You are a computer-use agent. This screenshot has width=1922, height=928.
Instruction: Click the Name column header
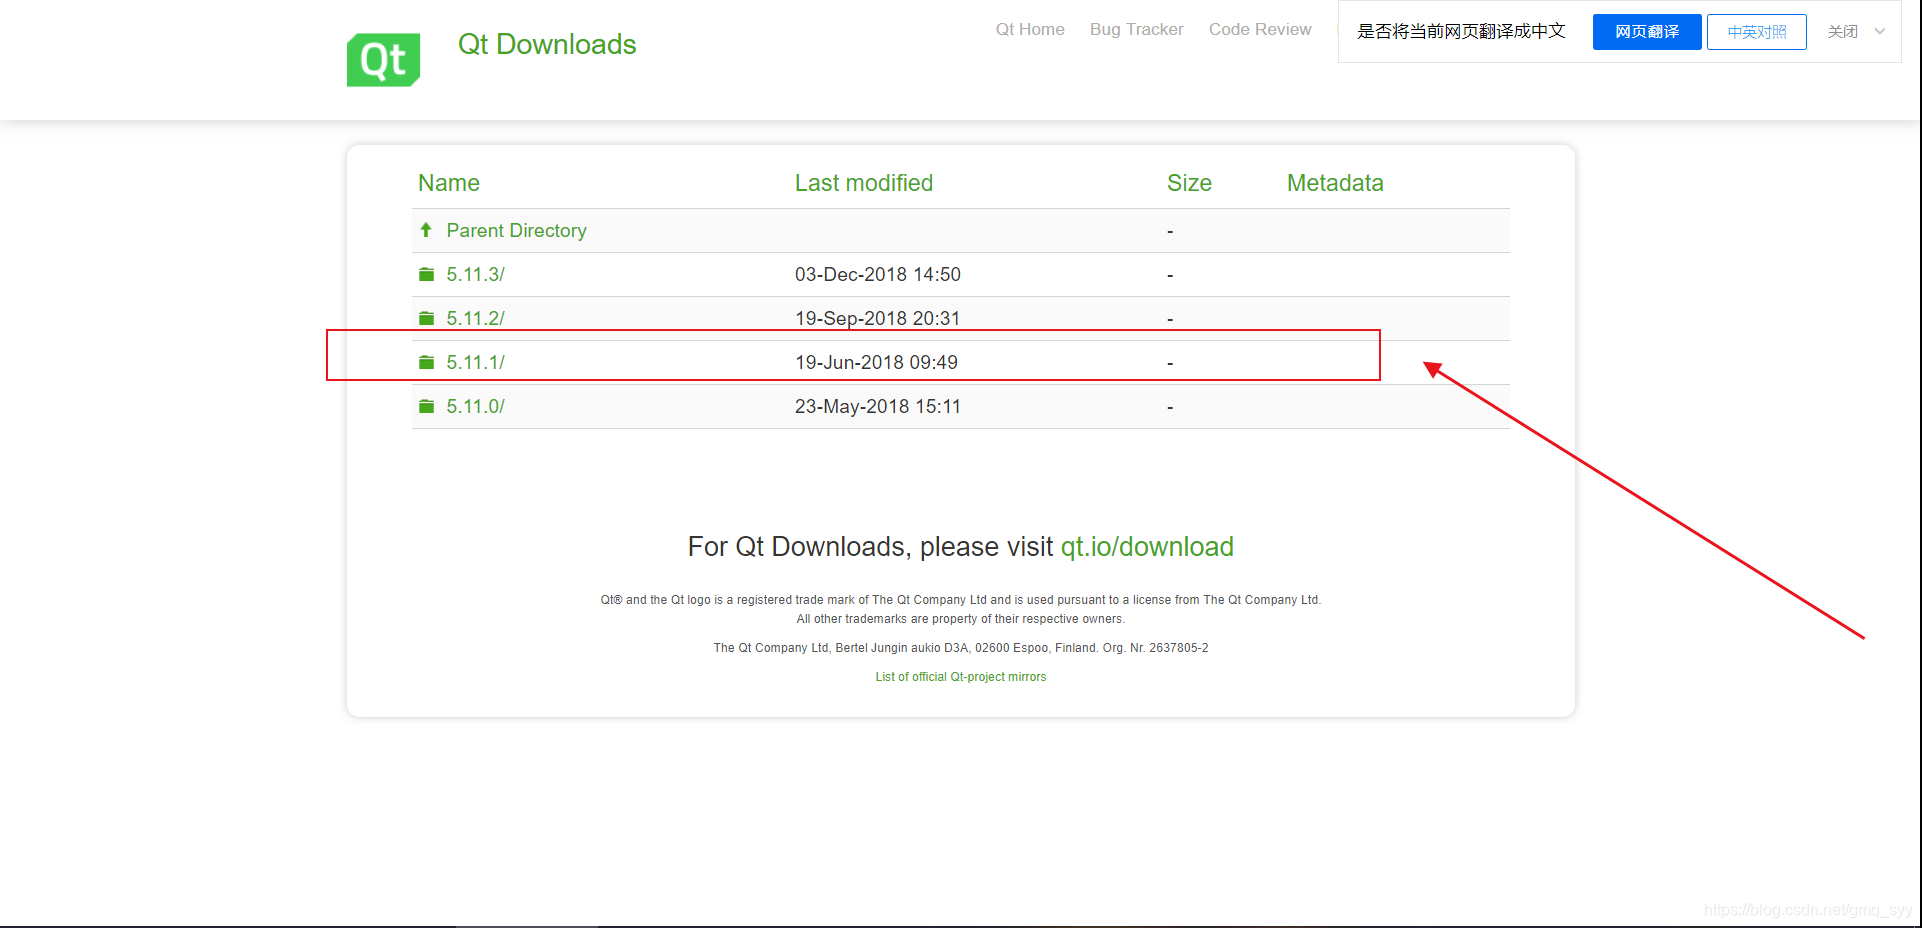(x=449, y=183)
